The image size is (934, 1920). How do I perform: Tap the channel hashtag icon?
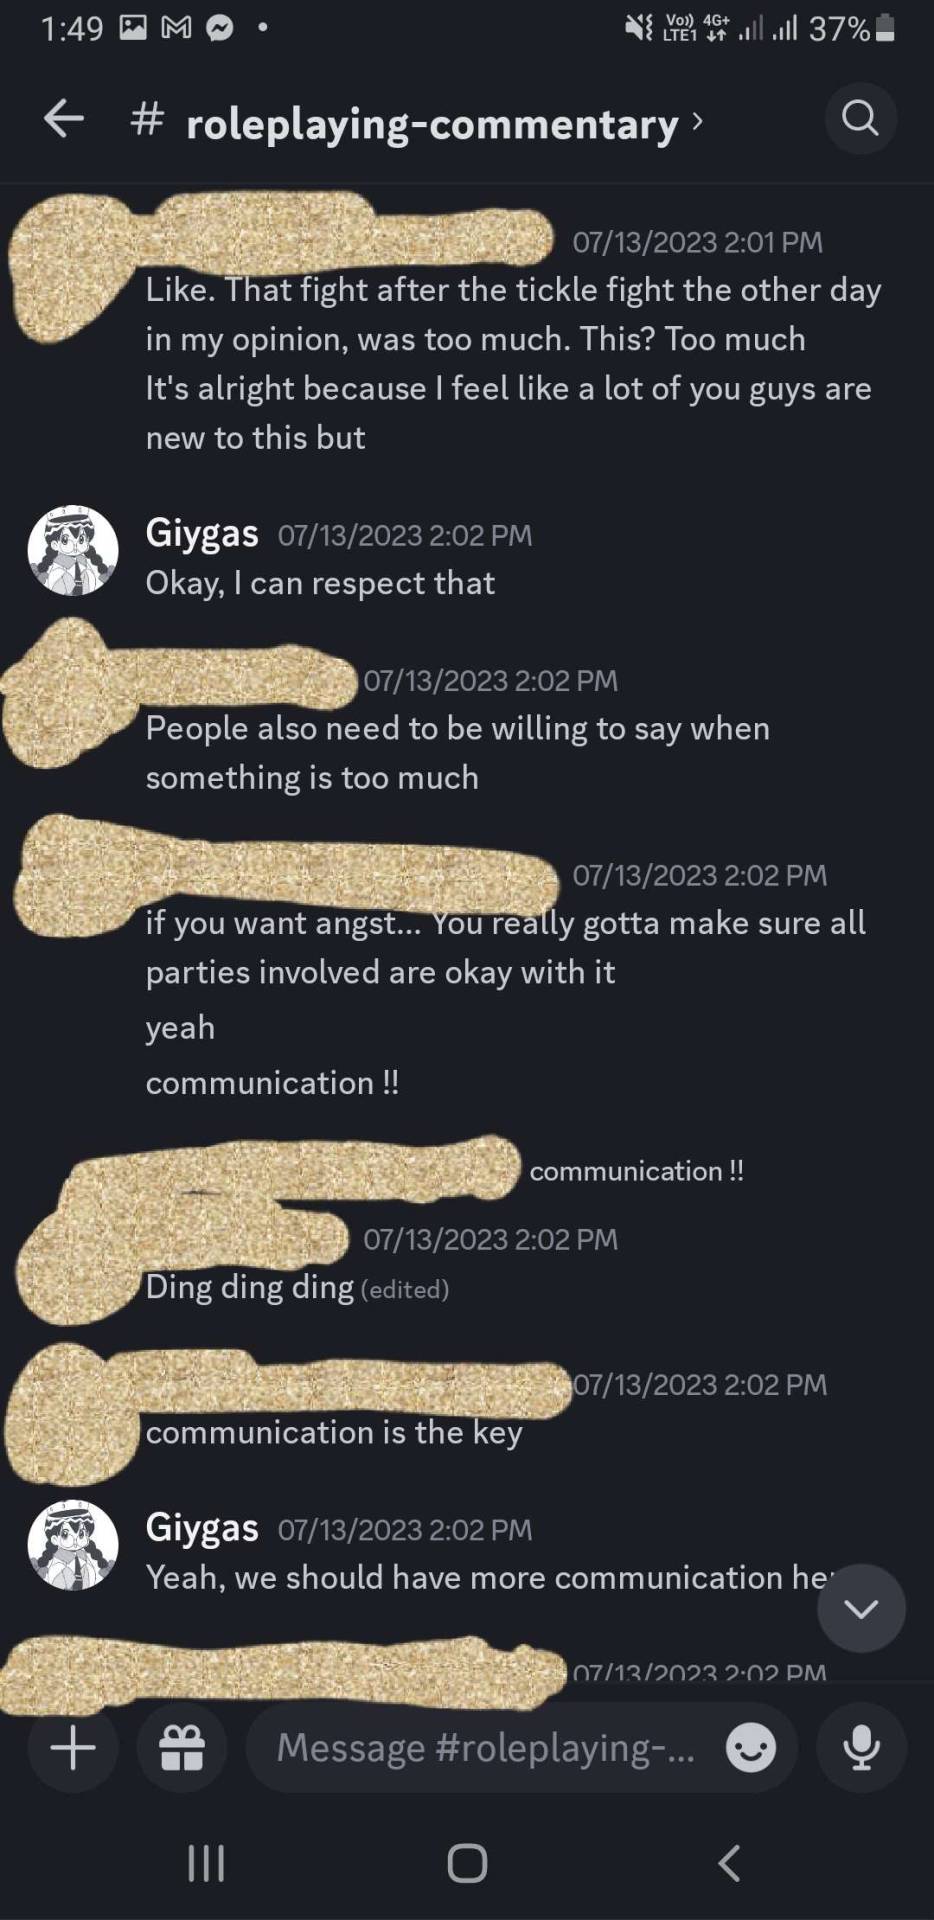click(147, 120)
